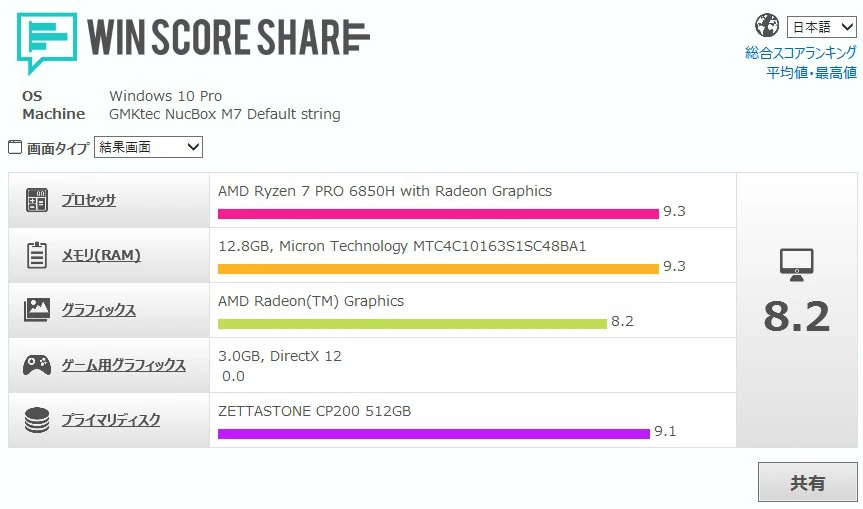Click the purple primary disk score bar

(433, 433)
